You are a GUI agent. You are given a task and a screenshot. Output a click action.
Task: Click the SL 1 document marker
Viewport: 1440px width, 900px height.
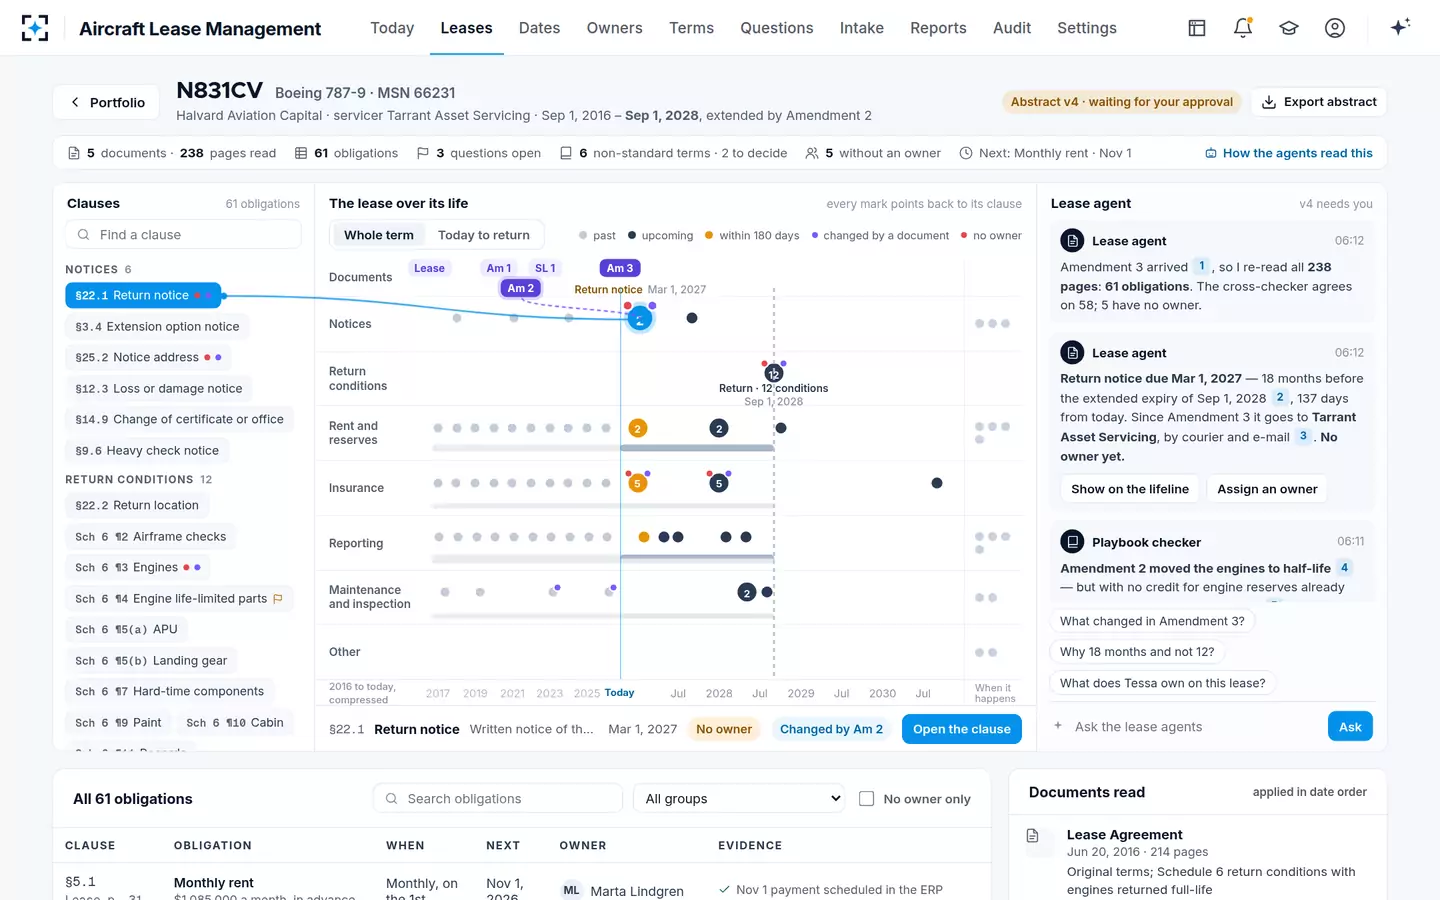click(545, 268)
